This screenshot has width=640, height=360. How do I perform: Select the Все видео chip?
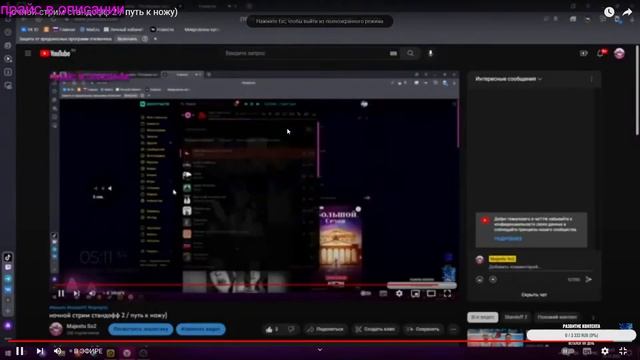pos(482,317)
